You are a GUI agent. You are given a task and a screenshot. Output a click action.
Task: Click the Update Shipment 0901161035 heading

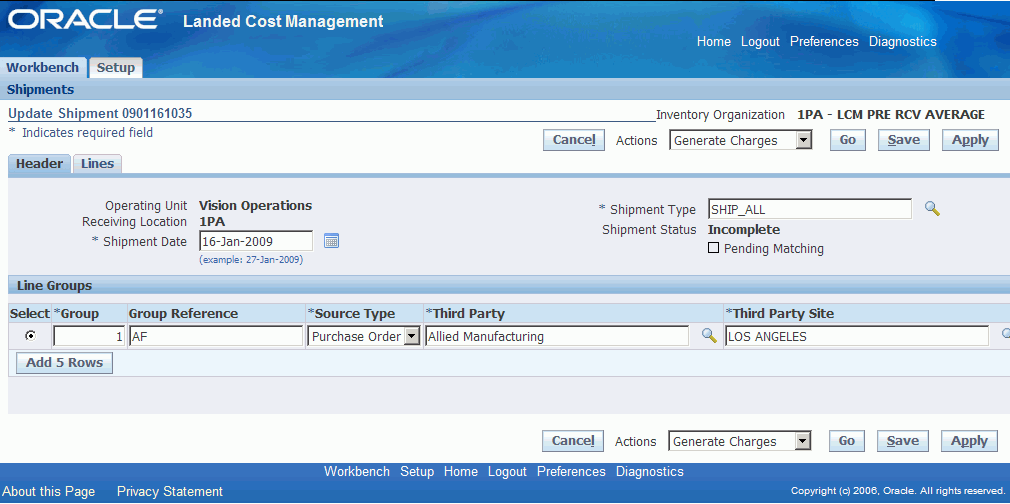(x=100, y=114)
